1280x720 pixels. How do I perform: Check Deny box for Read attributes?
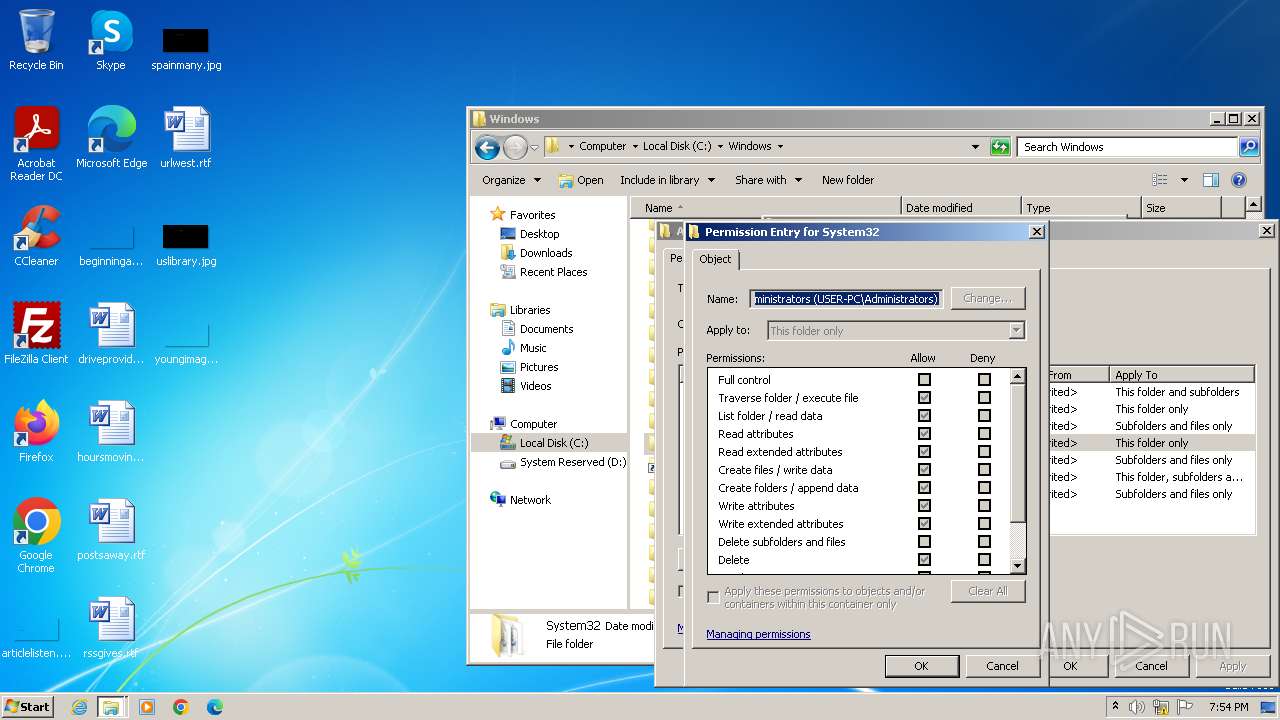[x=984, y=434]
